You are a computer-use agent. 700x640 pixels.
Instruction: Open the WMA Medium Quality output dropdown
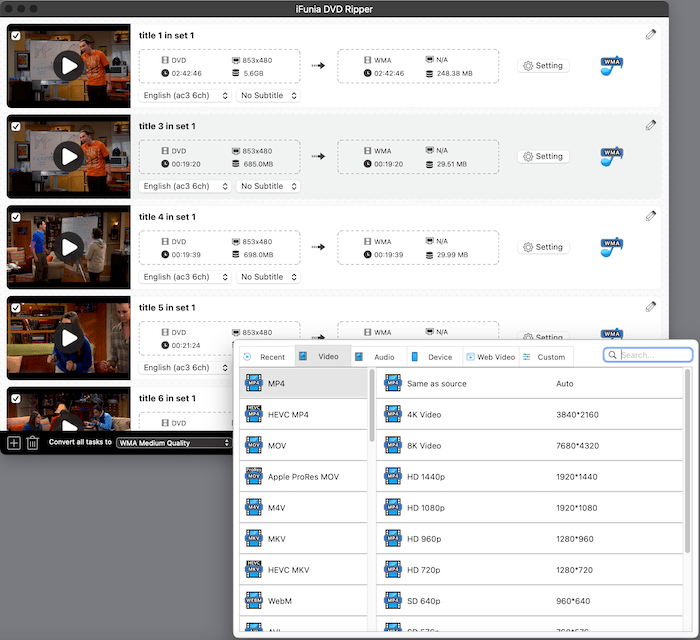(173, 443)
